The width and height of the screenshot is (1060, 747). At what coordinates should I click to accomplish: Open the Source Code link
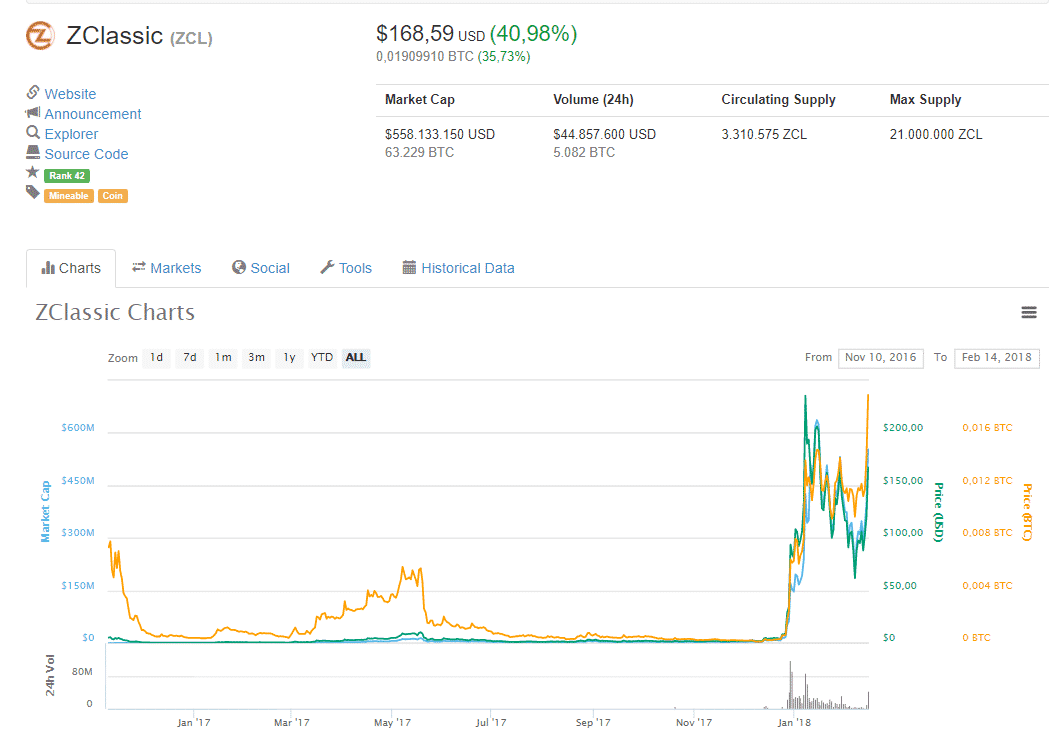[x=86, y=154]
